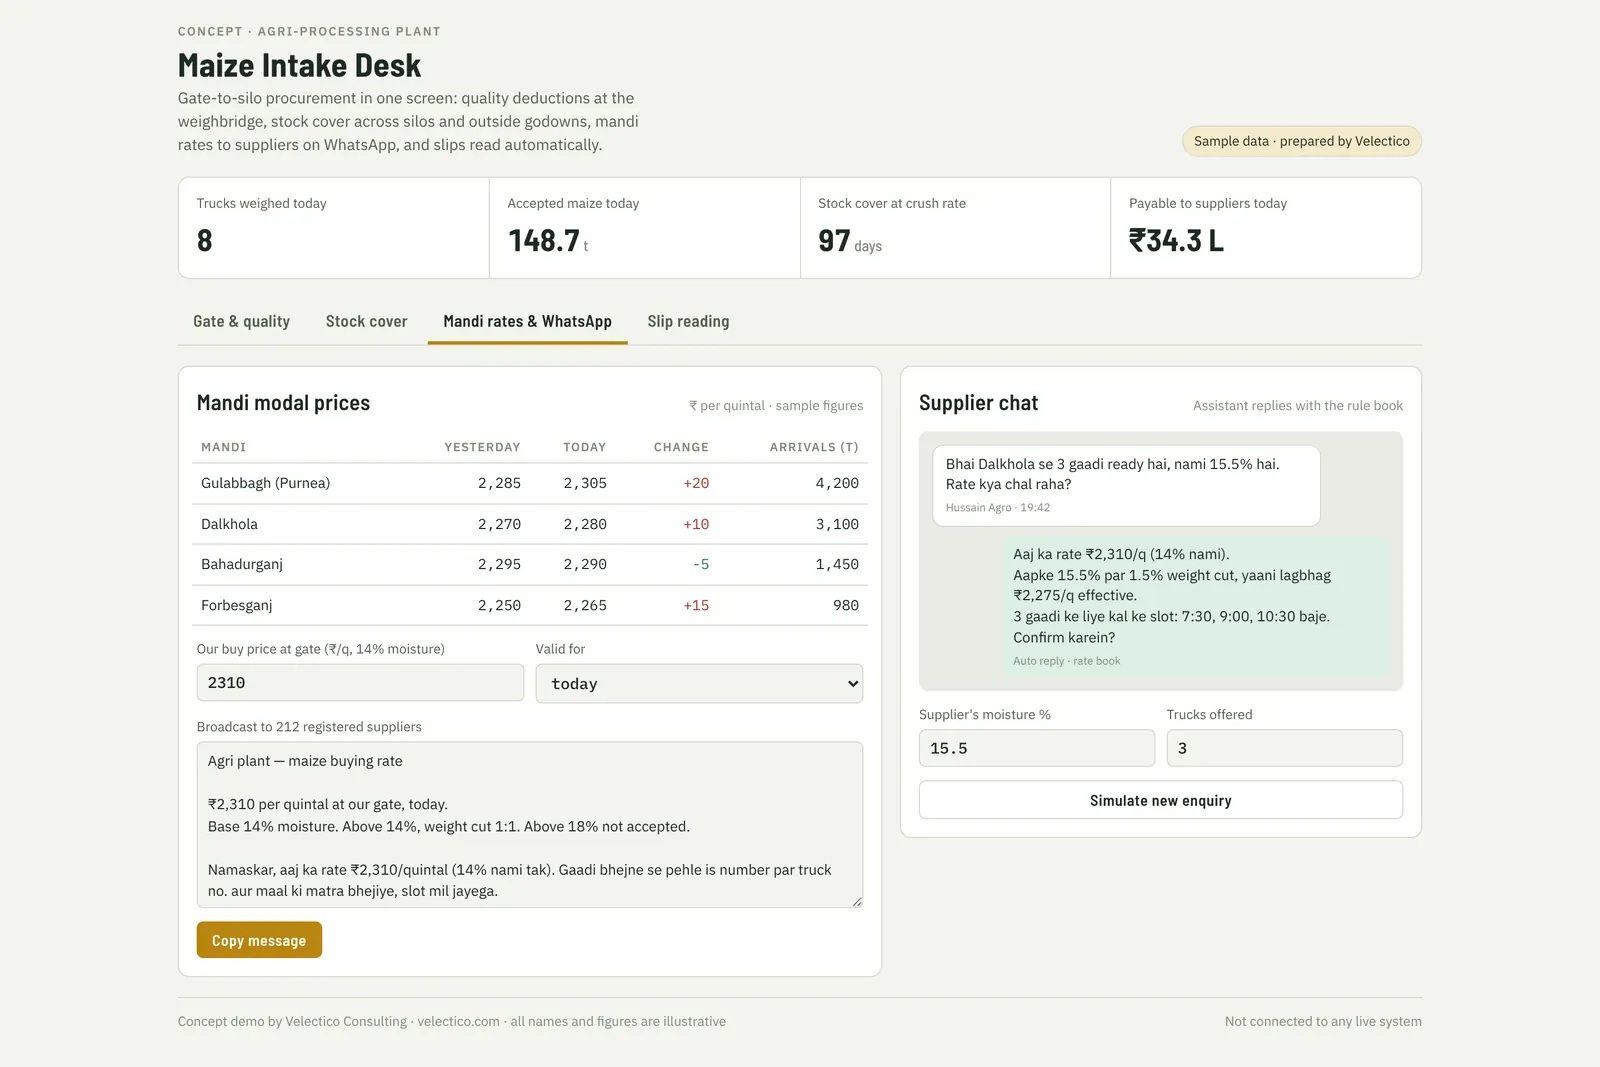
Task: Switch to the Stock cover tab
Action: (x=366, y=321)
